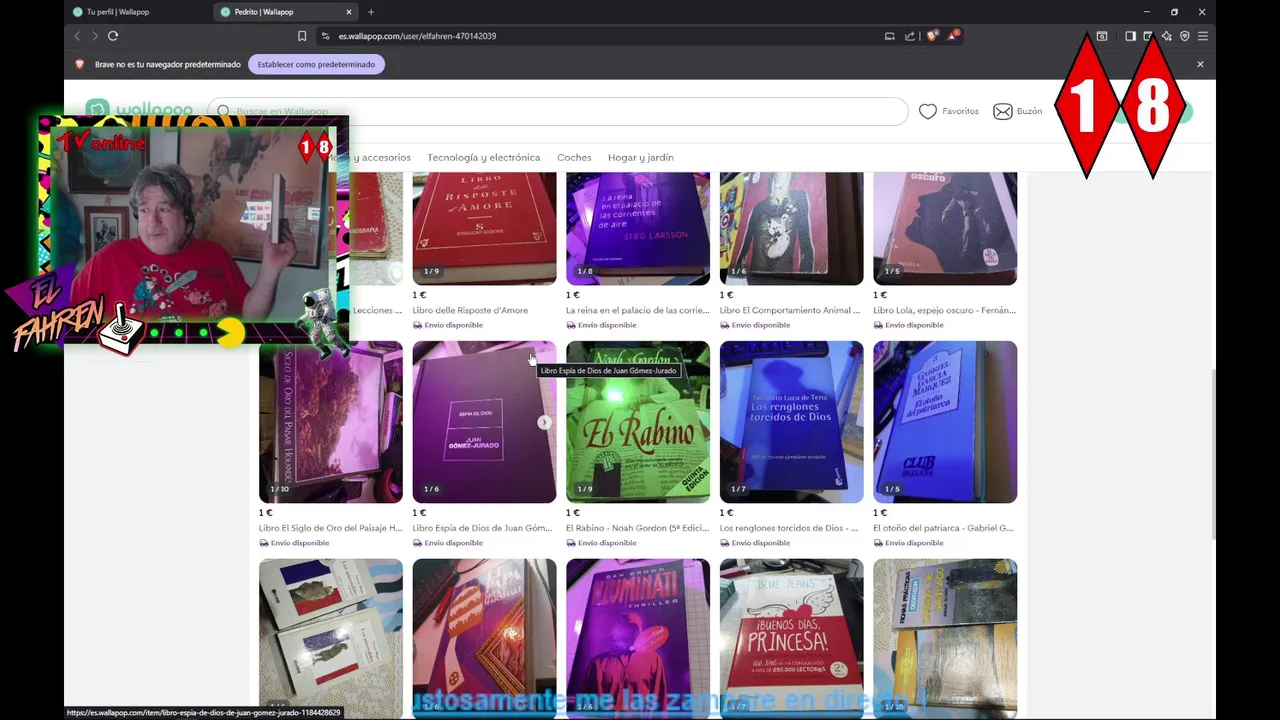
Task: Click Libro El Comportamiento Animal title
Action: pyautogui.click(x=790, y=310)
